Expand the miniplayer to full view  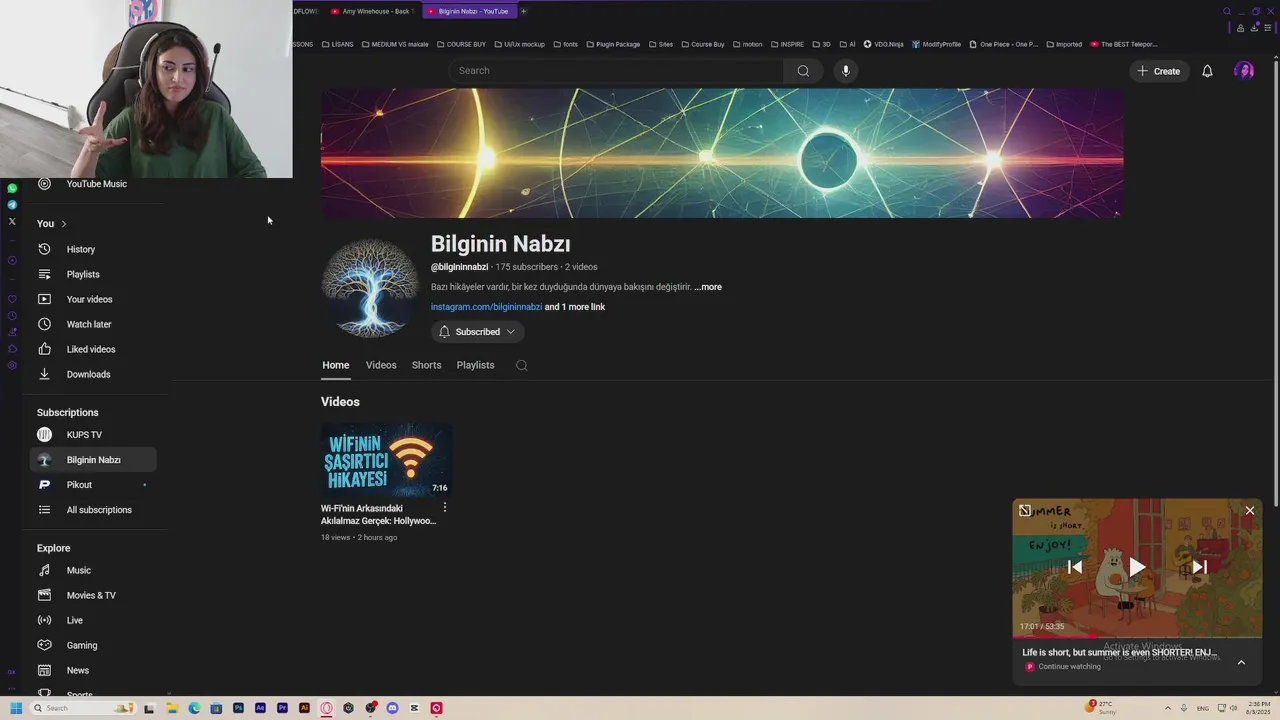tap(1025, 511)
